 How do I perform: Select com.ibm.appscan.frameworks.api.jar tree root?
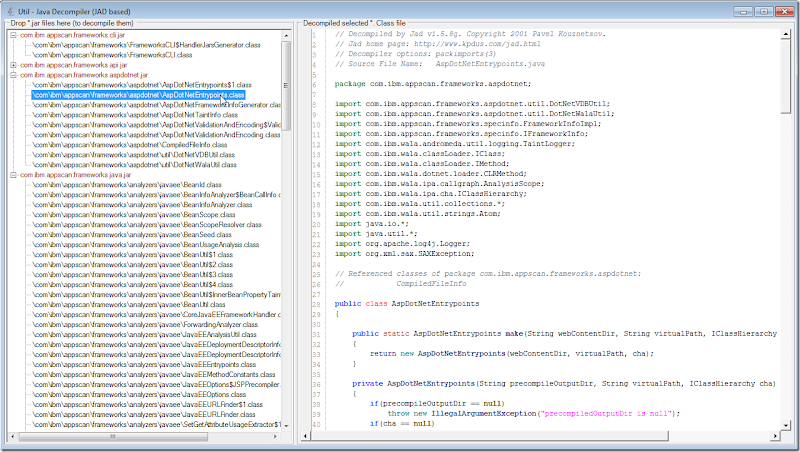pyautogui.click(x=73, y=65)
